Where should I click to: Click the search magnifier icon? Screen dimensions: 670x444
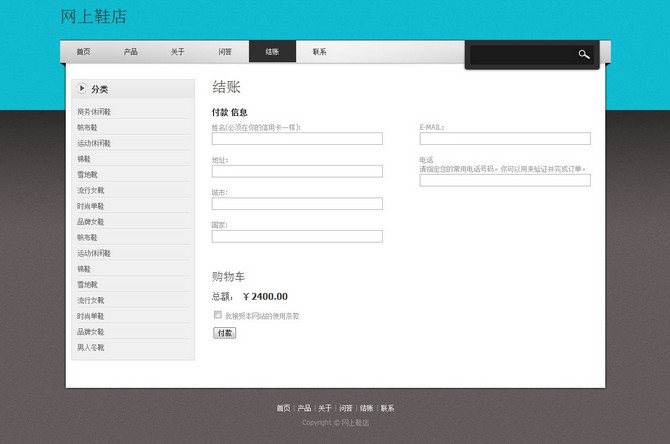[584, 55]
